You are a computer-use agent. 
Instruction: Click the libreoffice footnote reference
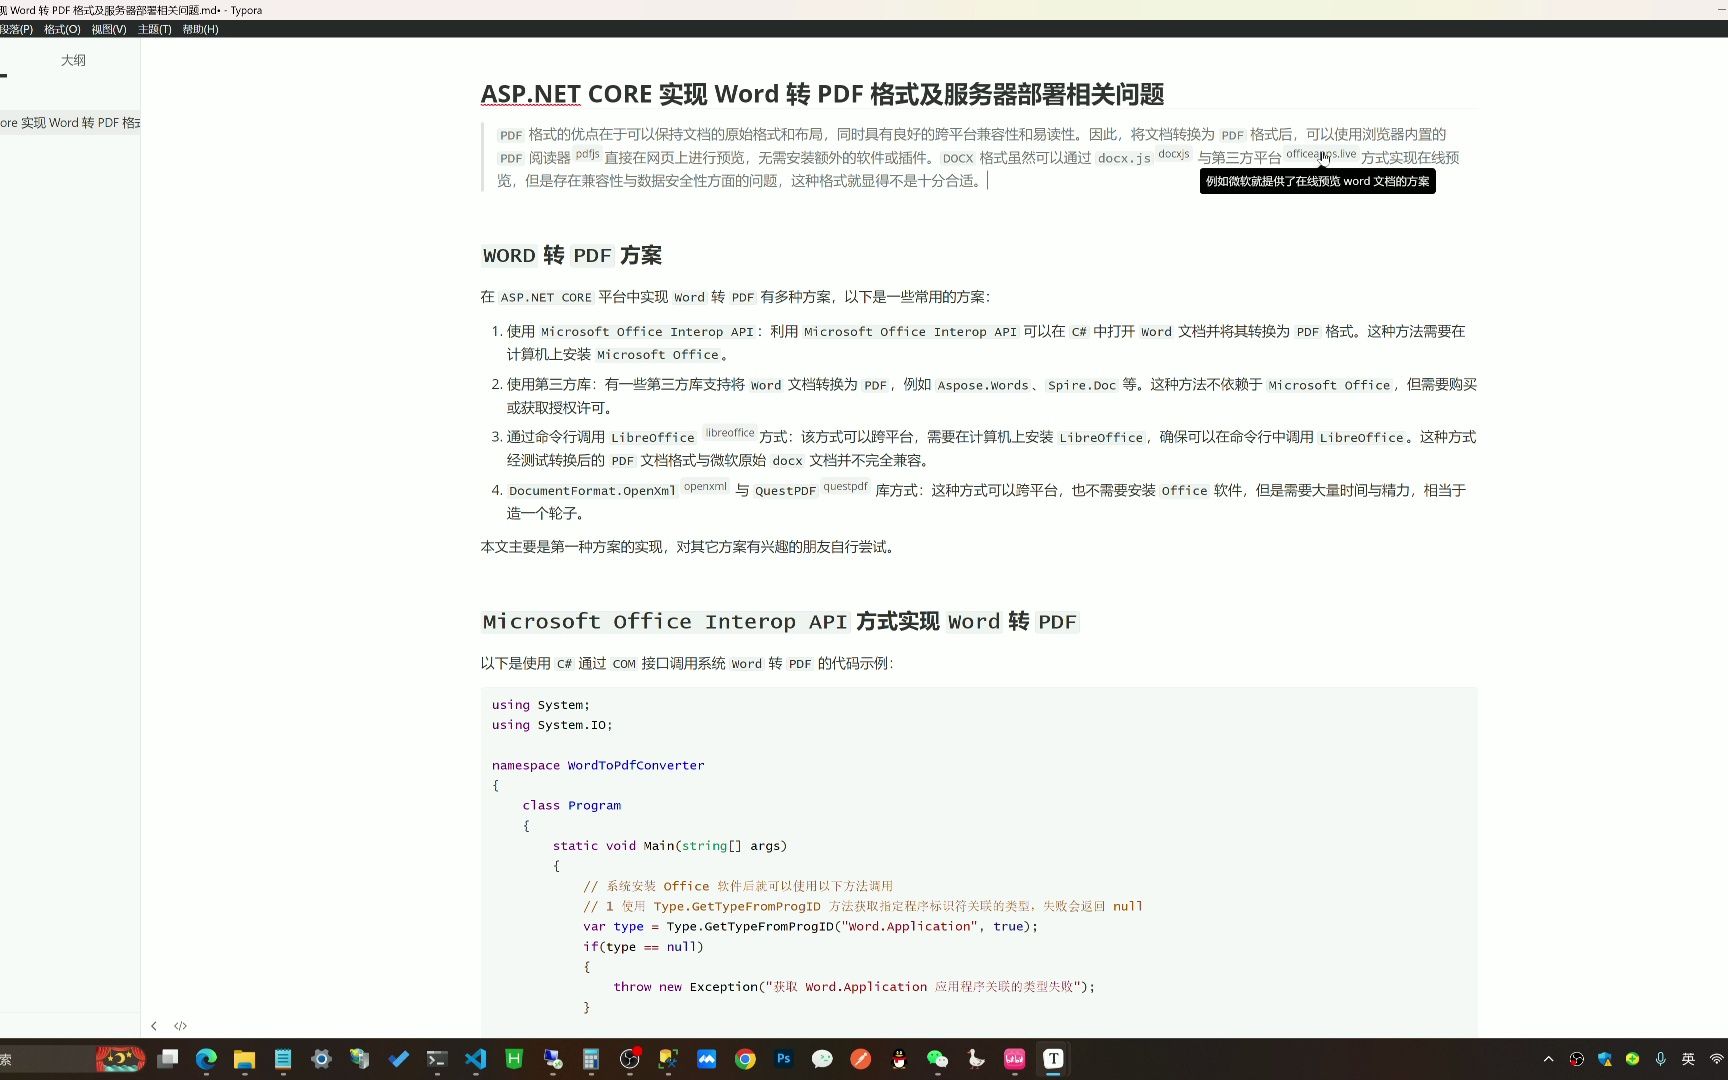(x=730, y=433)
